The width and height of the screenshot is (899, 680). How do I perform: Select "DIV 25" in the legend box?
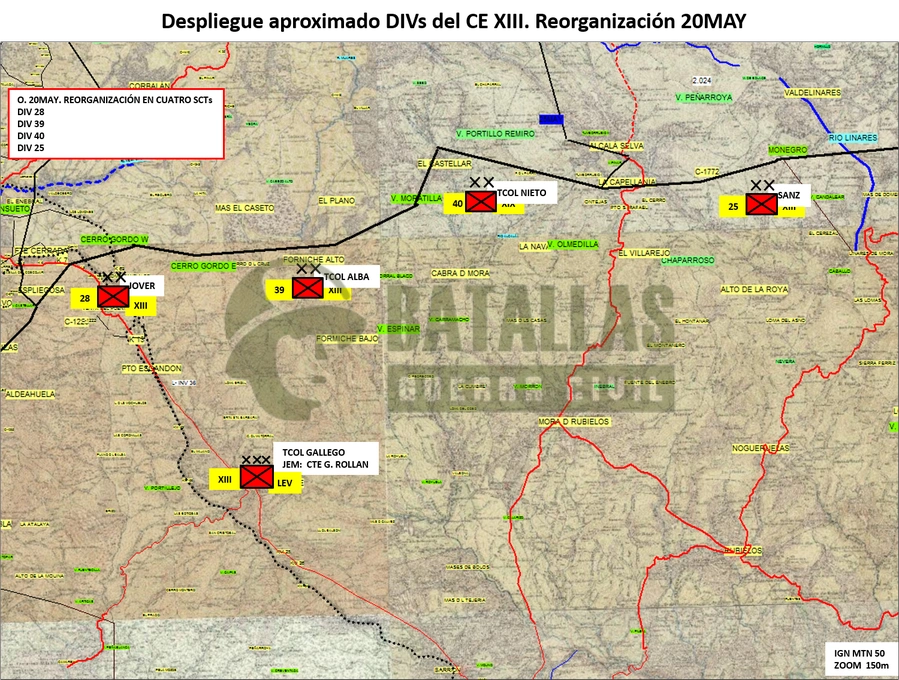tap(31, 148)
